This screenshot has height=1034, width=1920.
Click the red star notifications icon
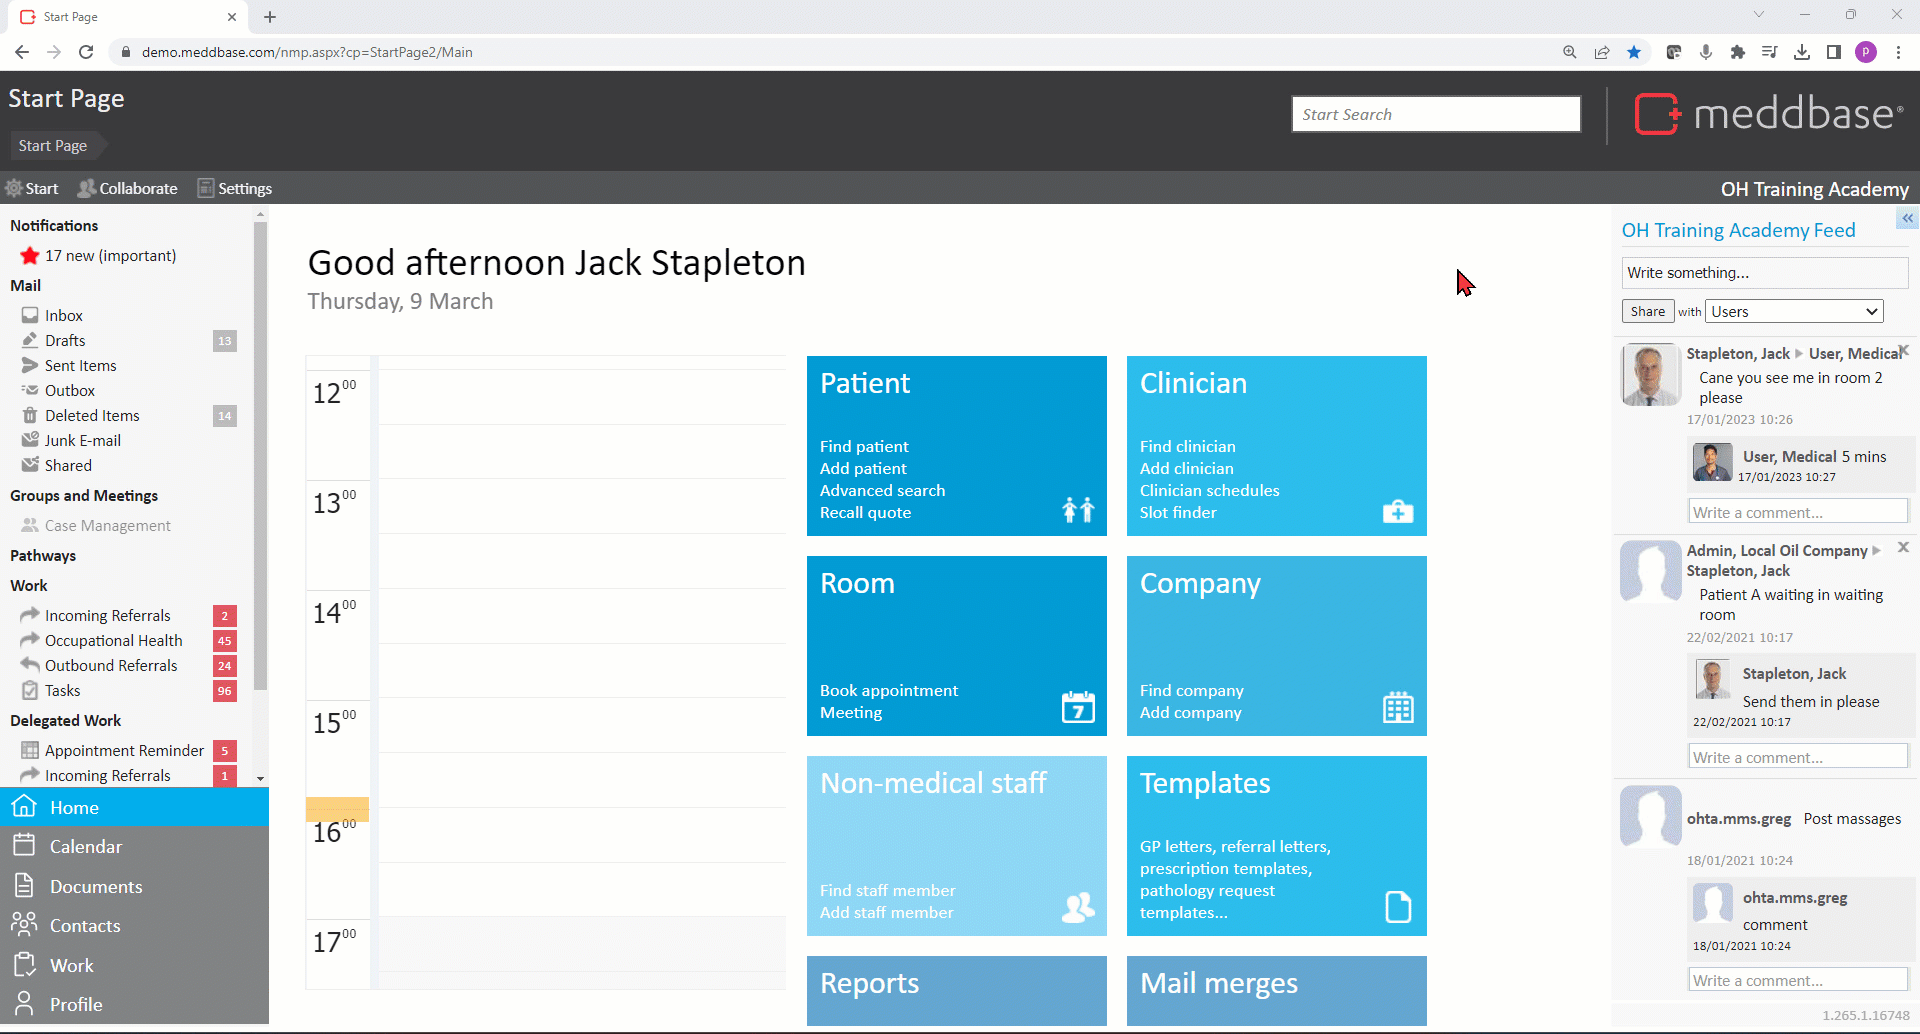[x=30, y=256]
